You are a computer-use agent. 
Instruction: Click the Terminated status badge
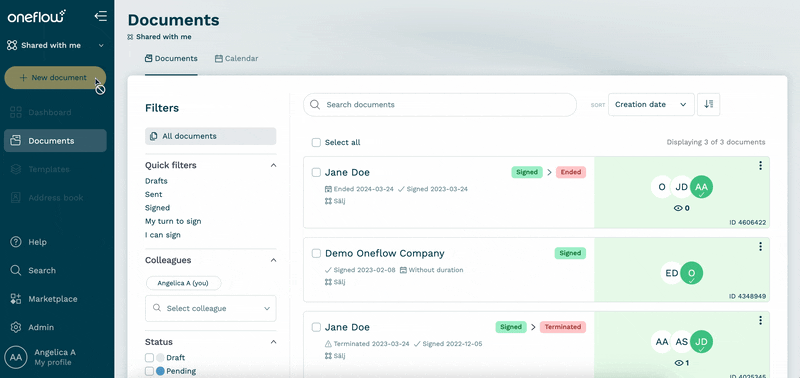pos(563,327)
